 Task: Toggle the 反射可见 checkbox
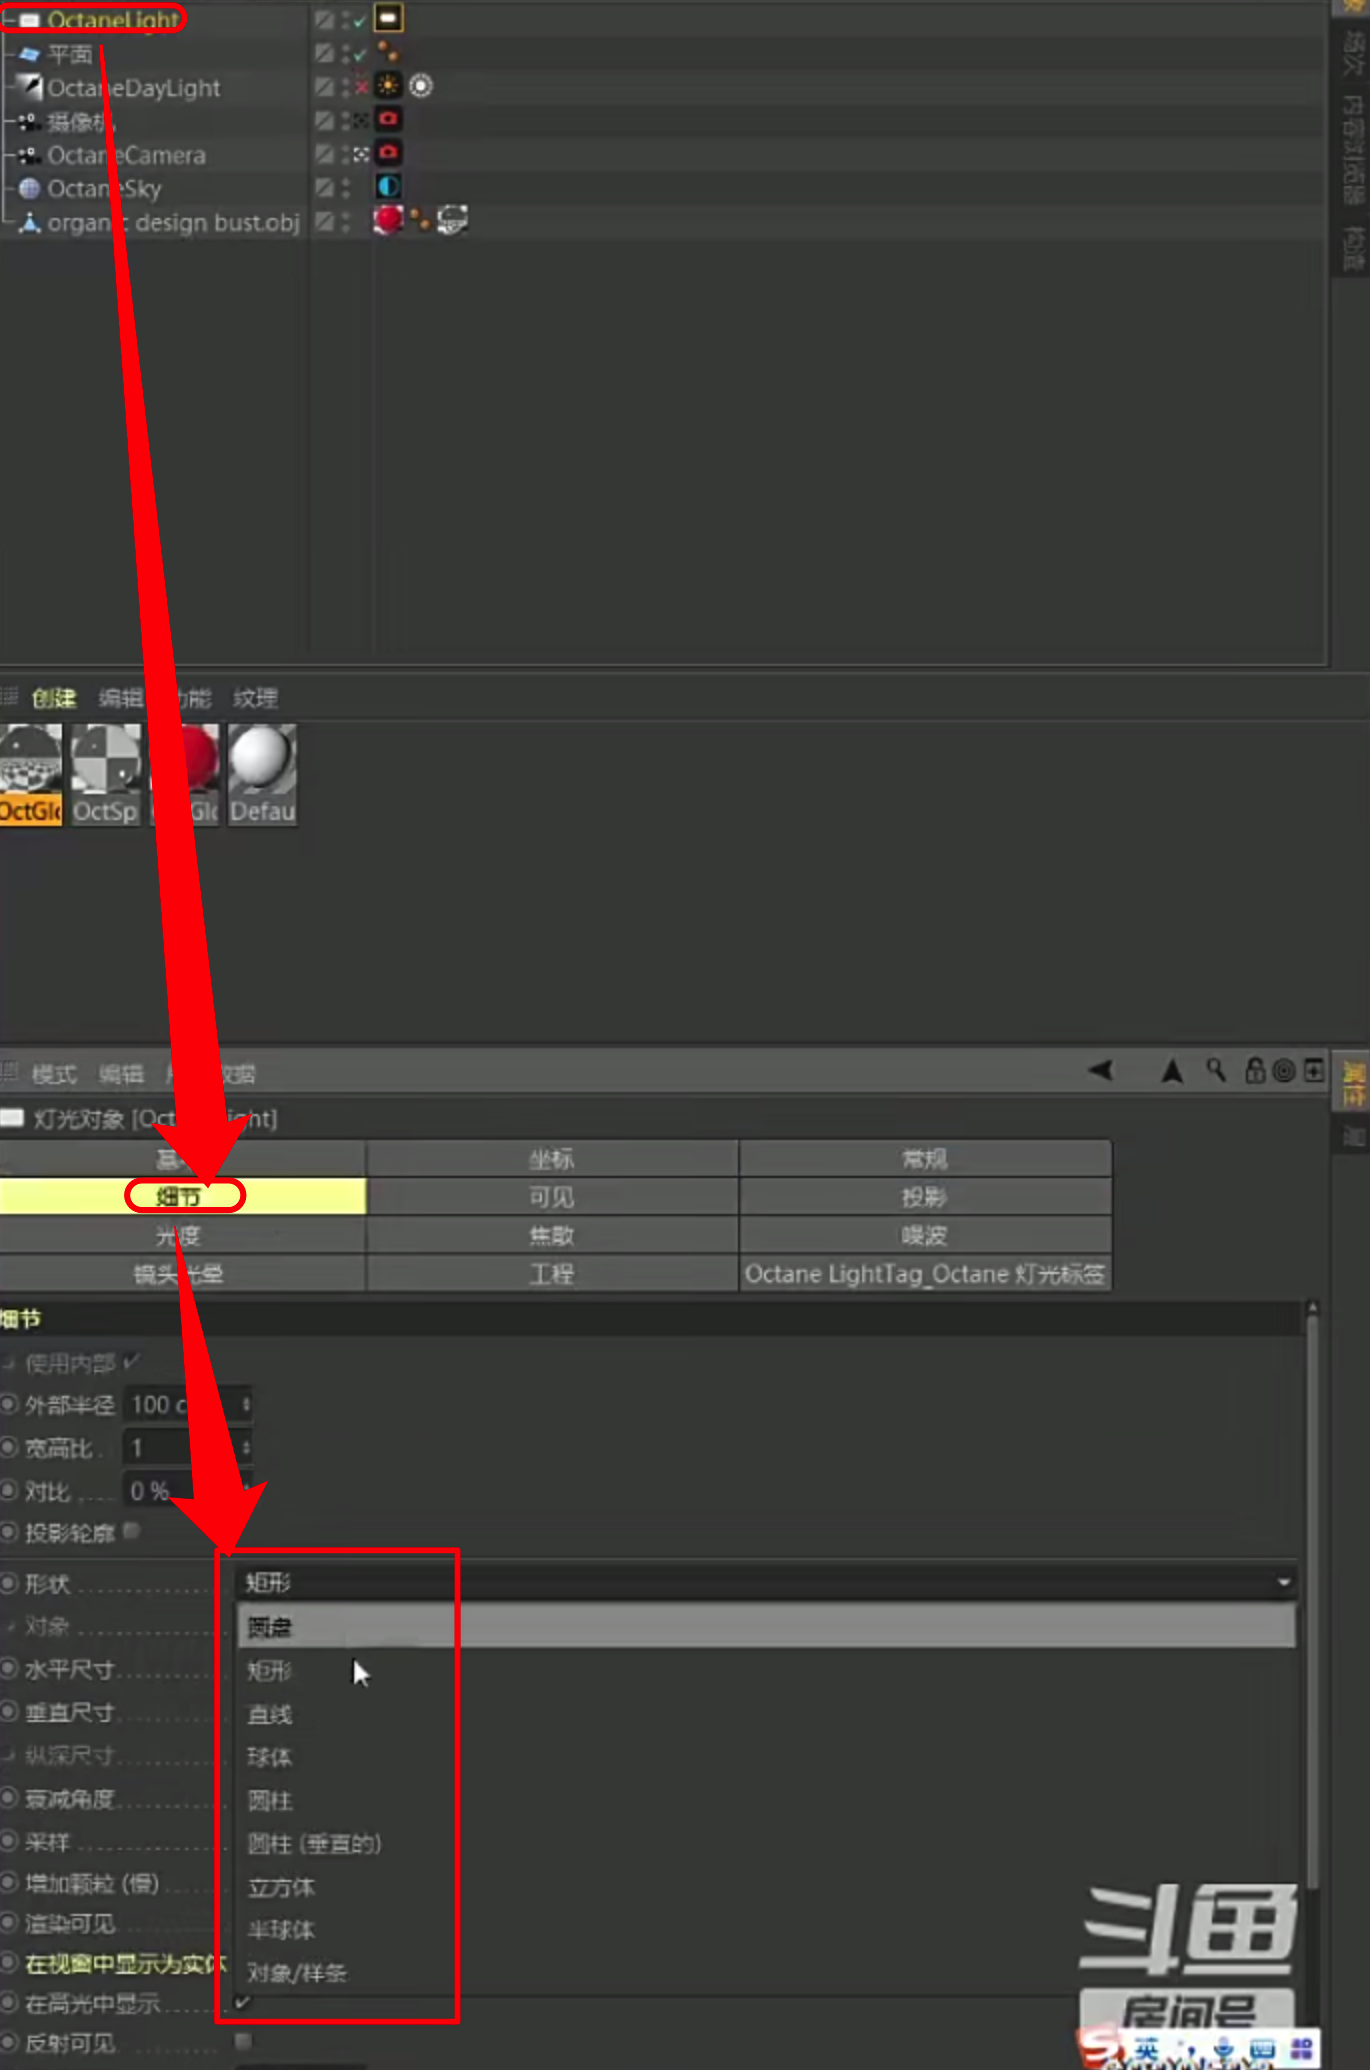click(x=243, y=2040)
